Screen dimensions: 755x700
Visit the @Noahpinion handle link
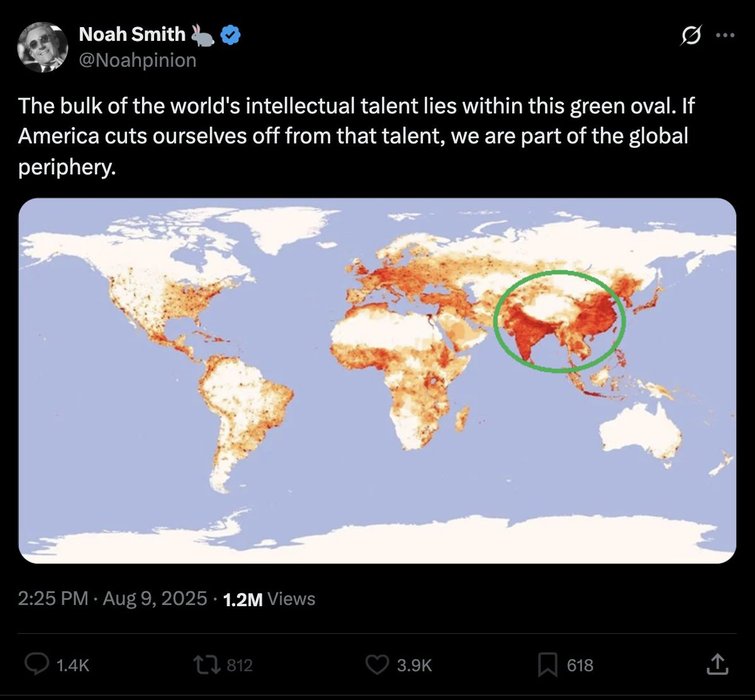[x=137, y=60]
